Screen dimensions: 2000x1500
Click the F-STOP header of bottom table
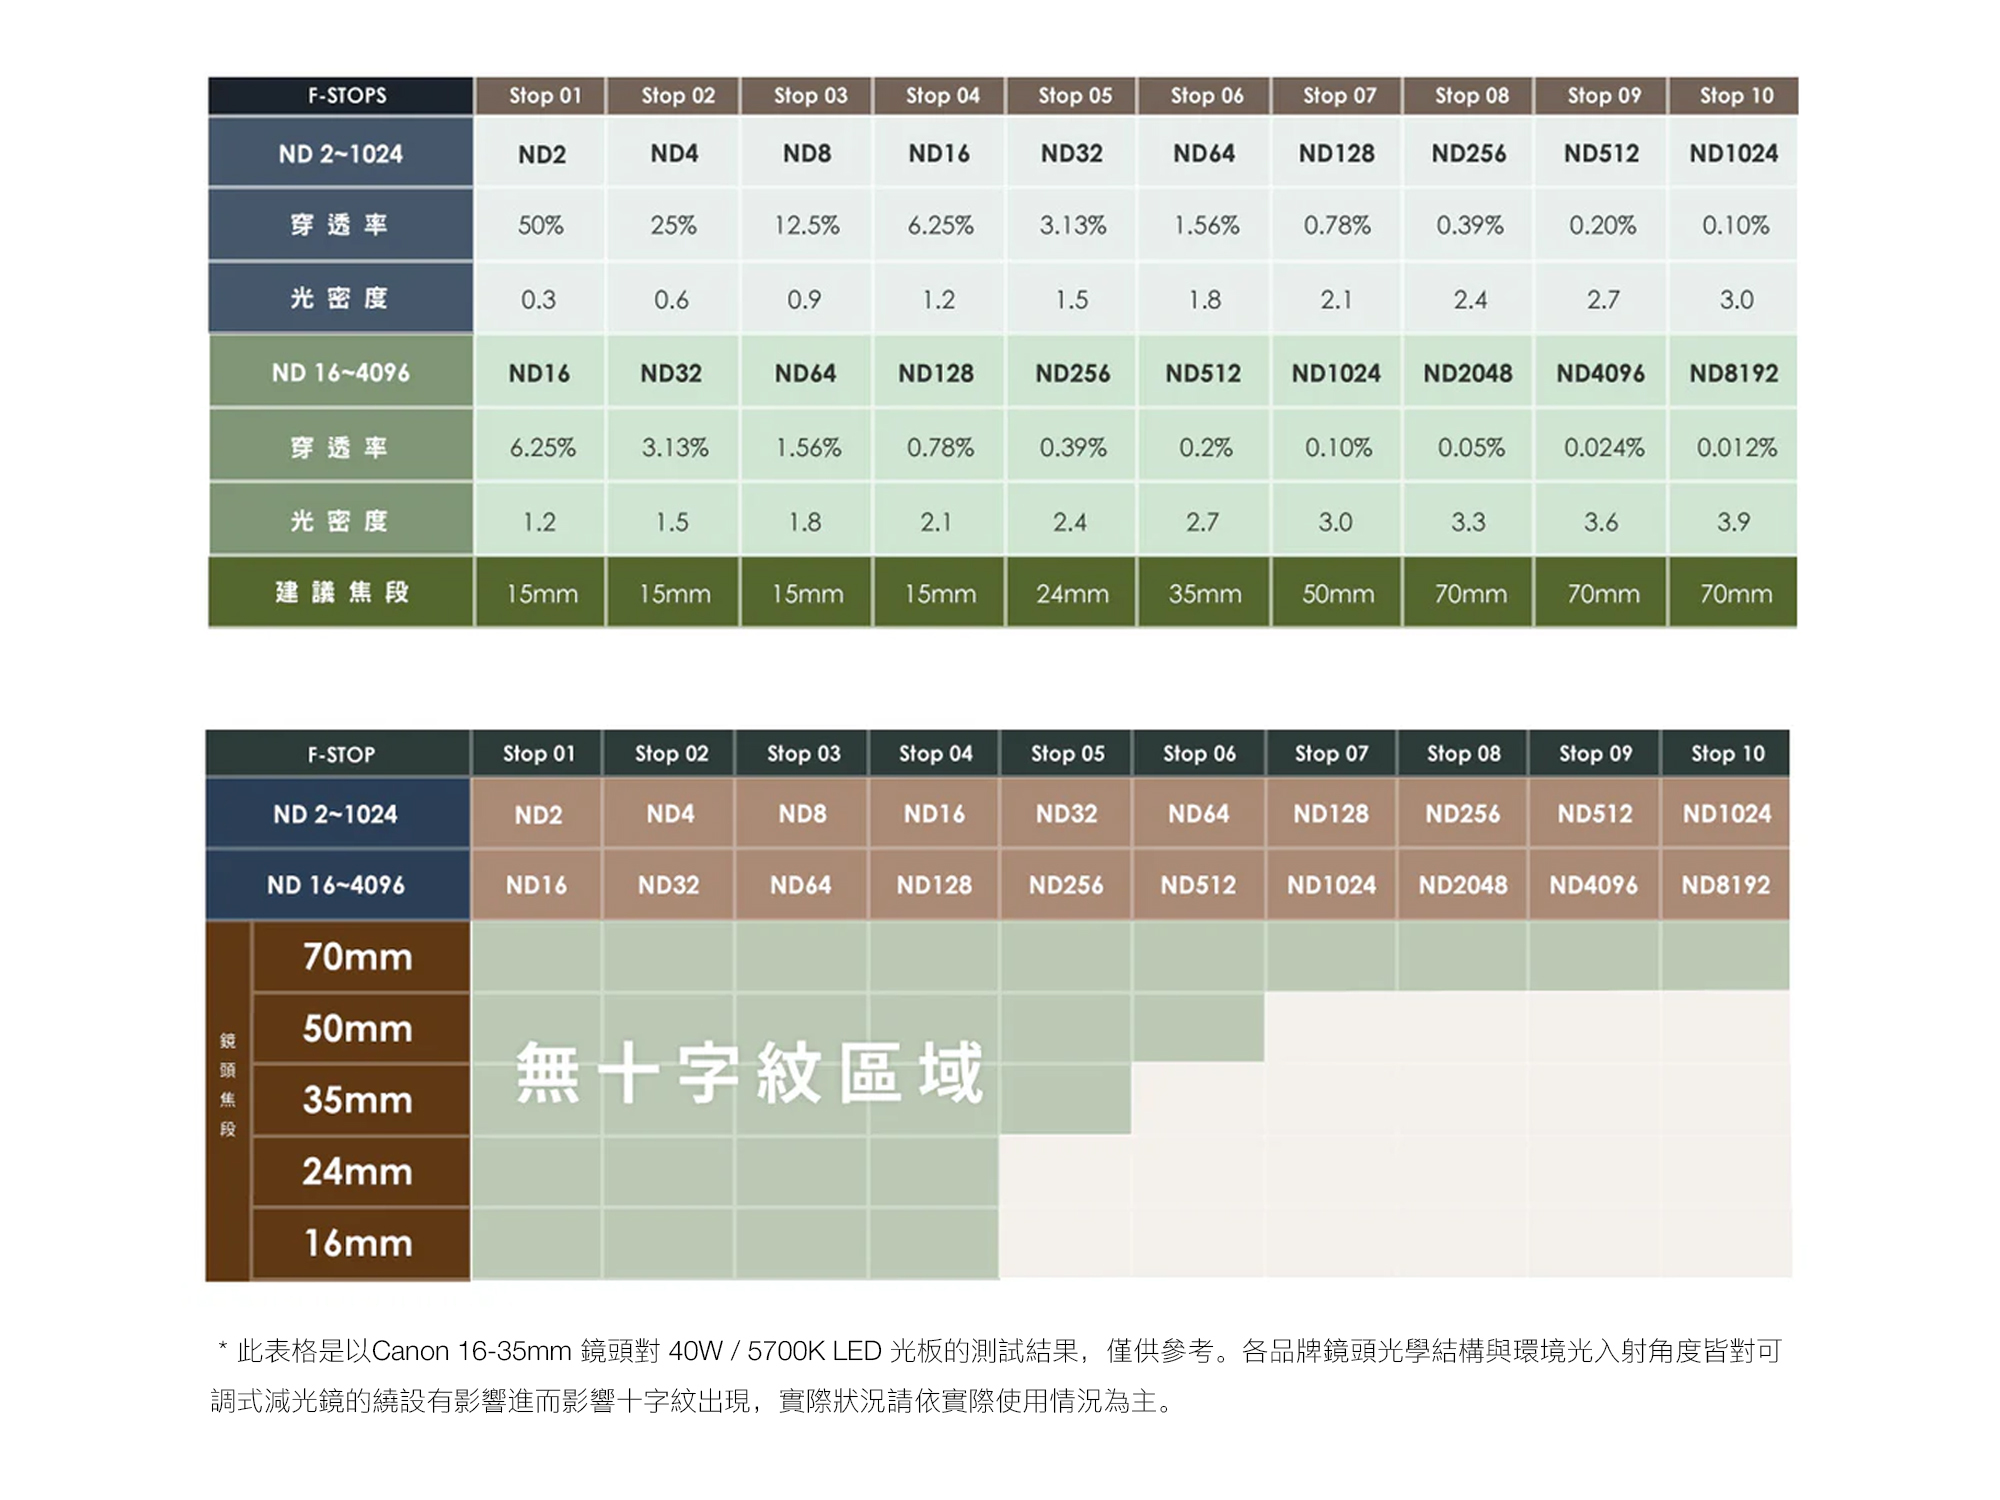click(340, 755)
